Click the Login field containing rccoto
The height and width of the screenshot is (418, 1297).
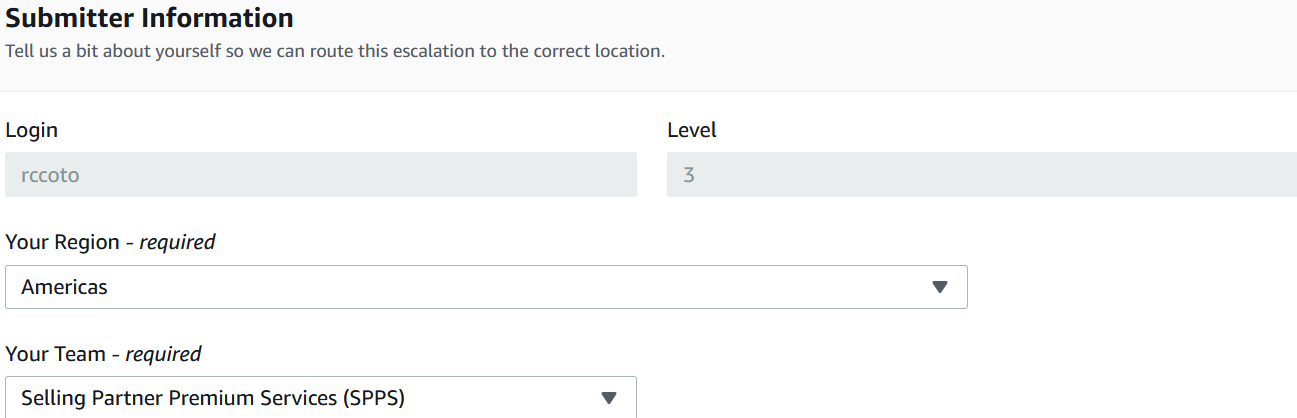coord(321,175)
